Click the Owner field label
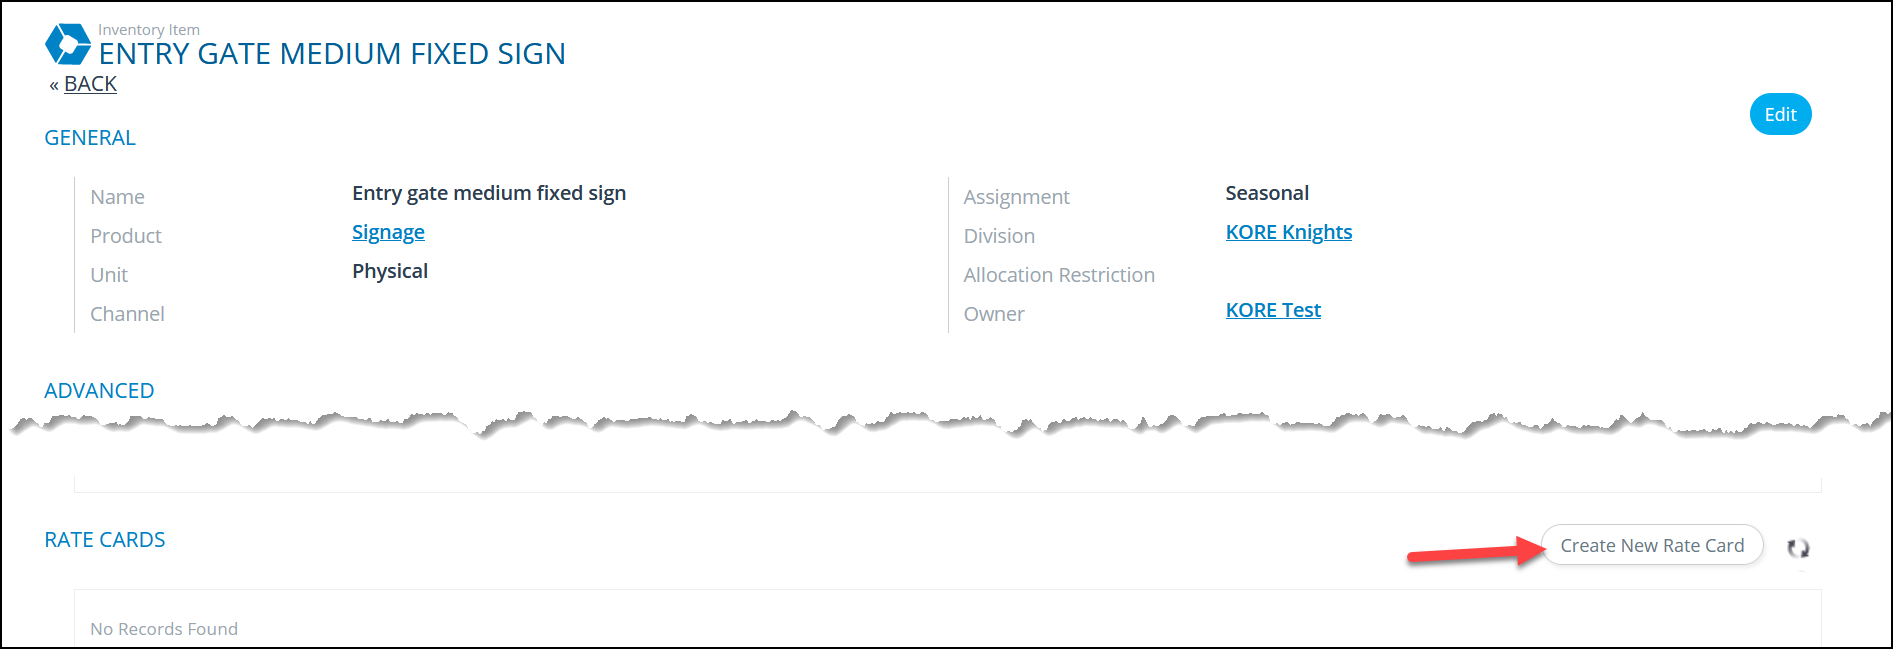This screenshot has height=649, width=1893. pyautogui.click(x=994, y=314)
